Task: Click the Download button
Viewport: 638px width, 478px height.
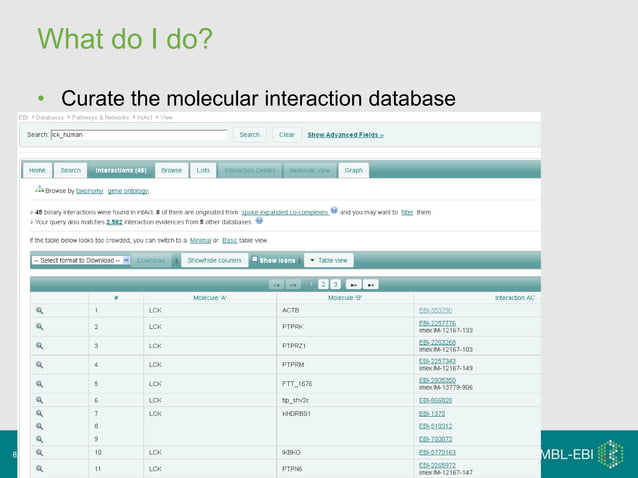Action: pyautogui.click(x=151, y=260)
